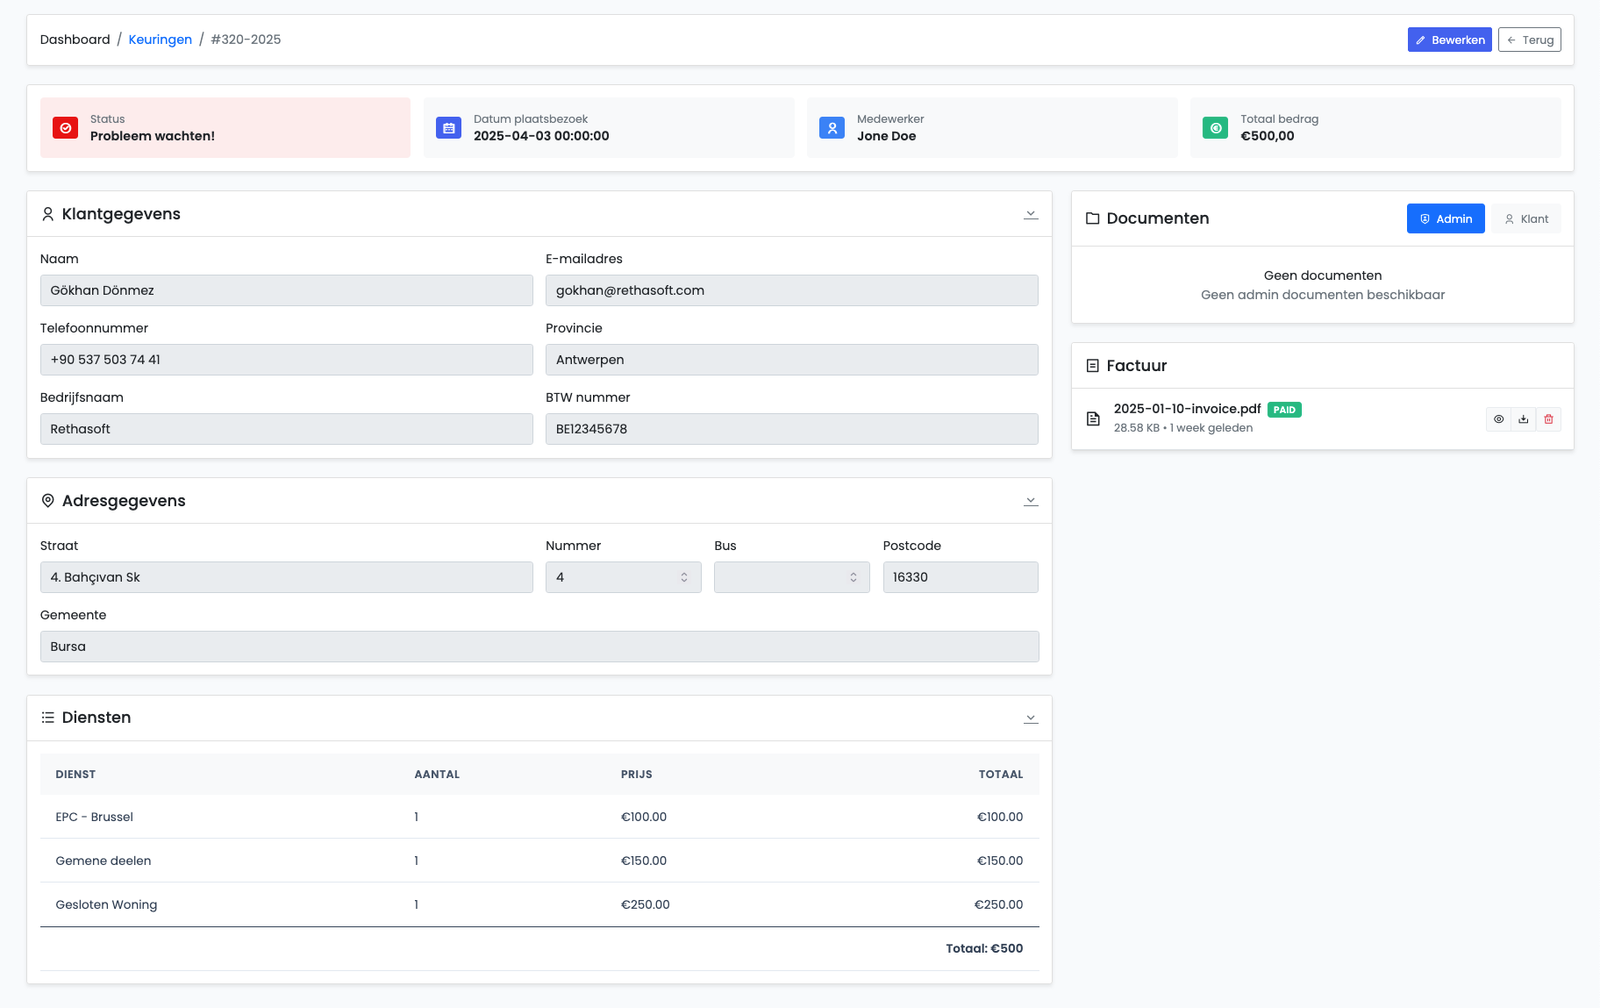The image size is (1600, 1008).
Task: Click the #320-2025 breadcrumb text
Action: tap(246, 40)
